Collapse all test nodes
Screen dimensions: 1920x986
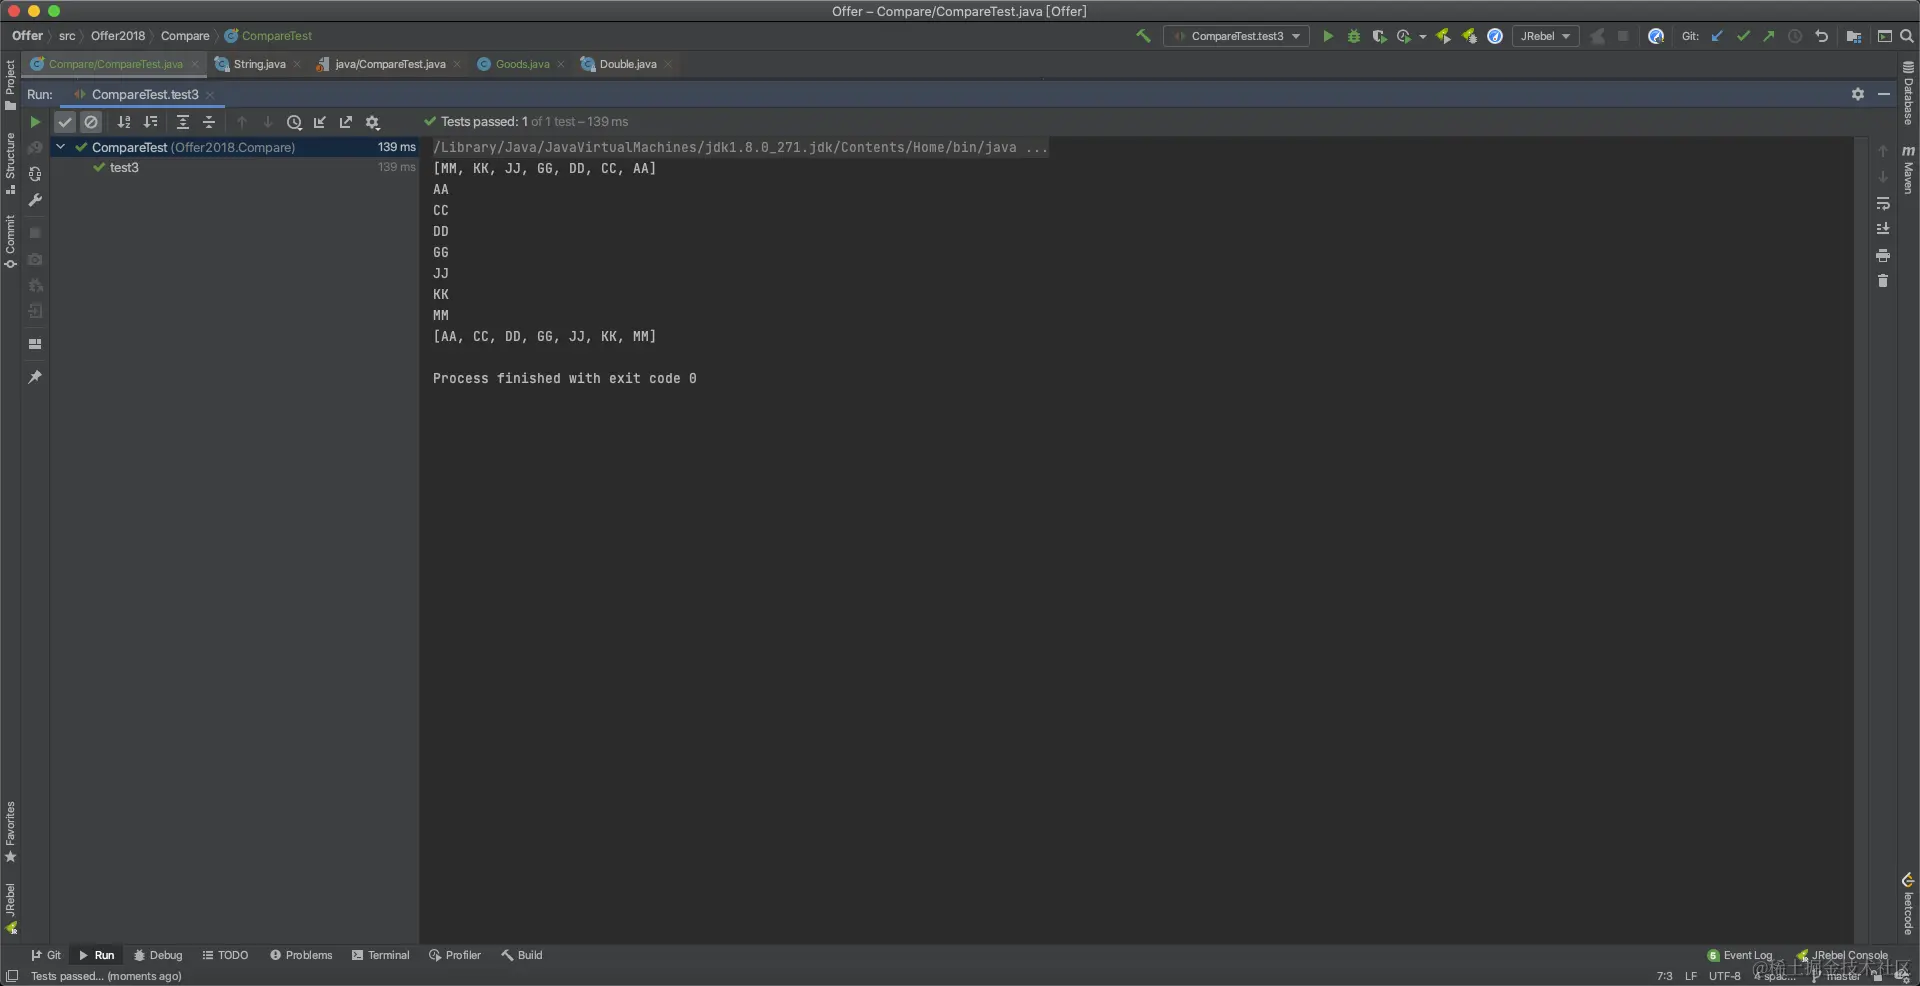pyautogui.click(x=209, y=122)
